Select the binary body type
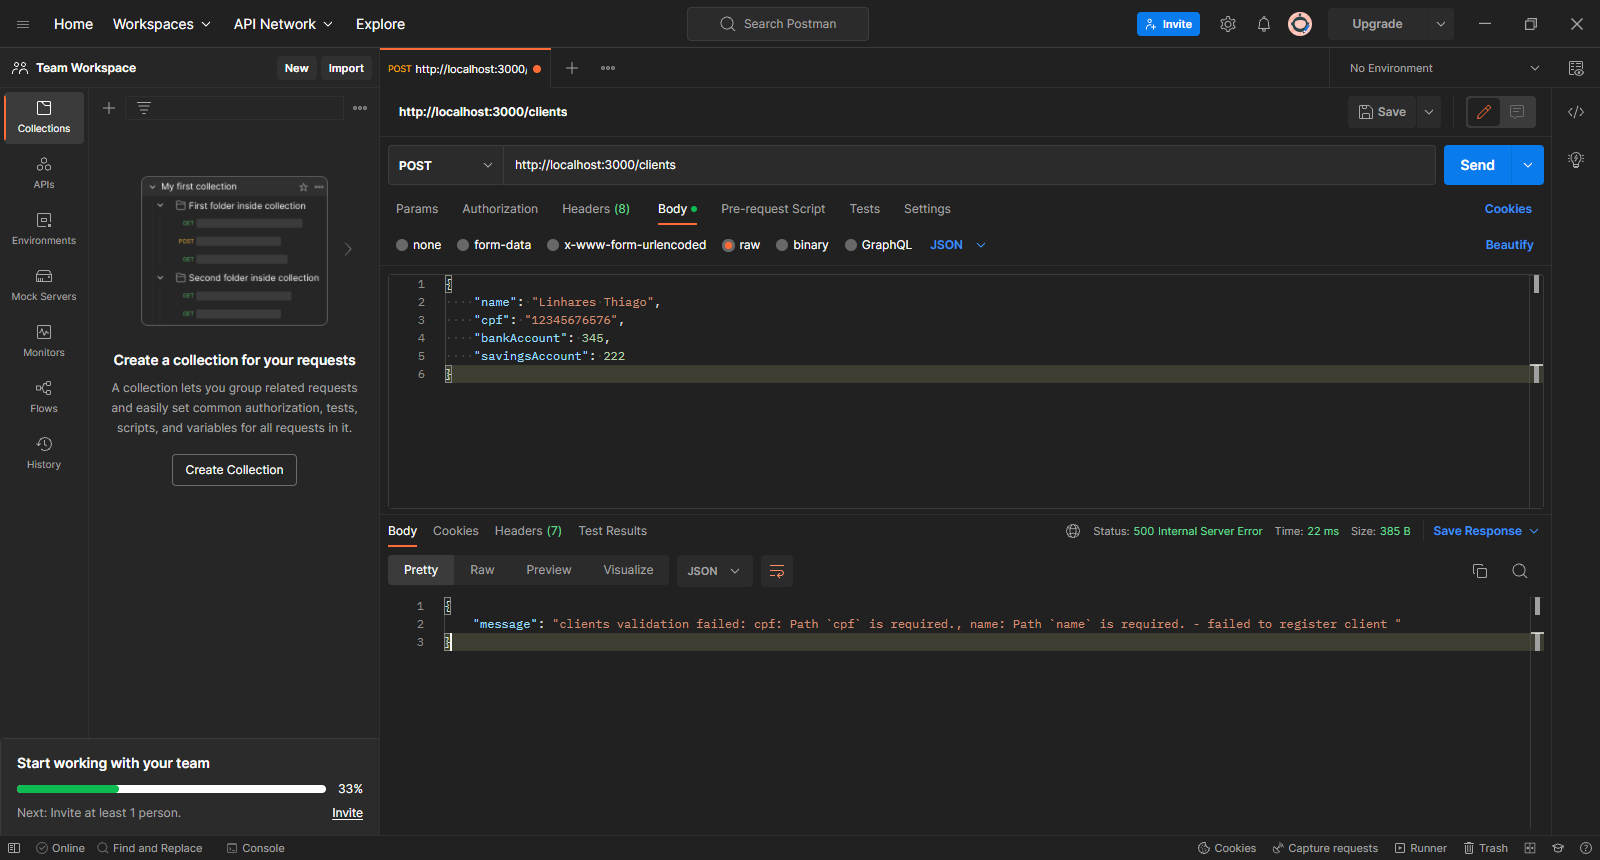 click(x=783, y=245)
